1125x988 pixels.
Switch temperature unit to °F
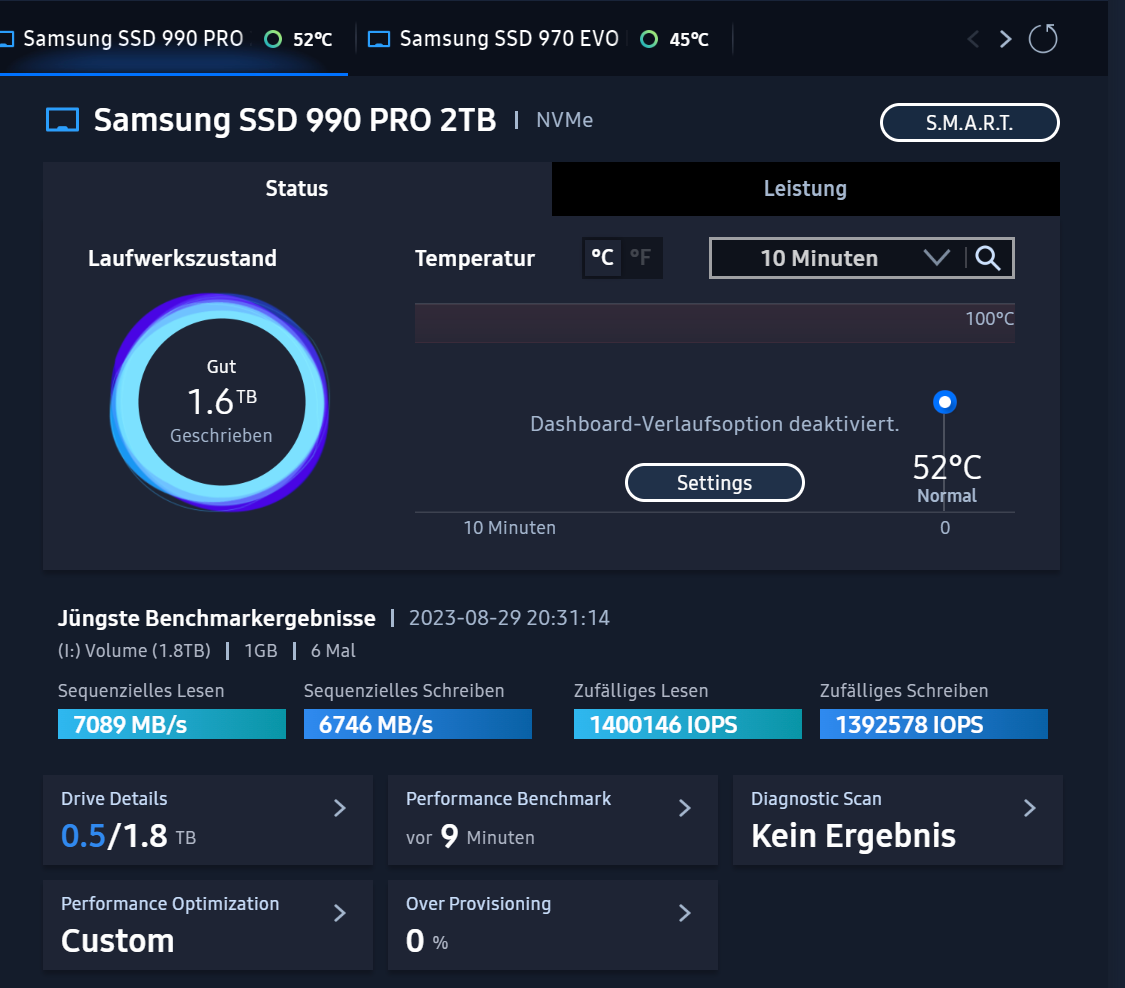click(x=641, y=257)
